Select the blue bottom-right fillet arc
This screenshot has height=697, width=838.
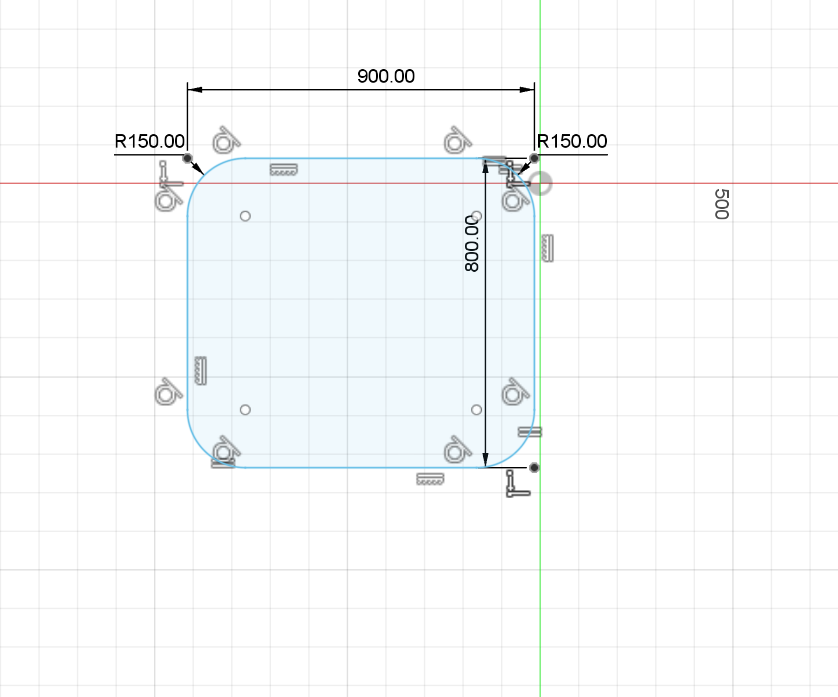(x=517, y=451)
